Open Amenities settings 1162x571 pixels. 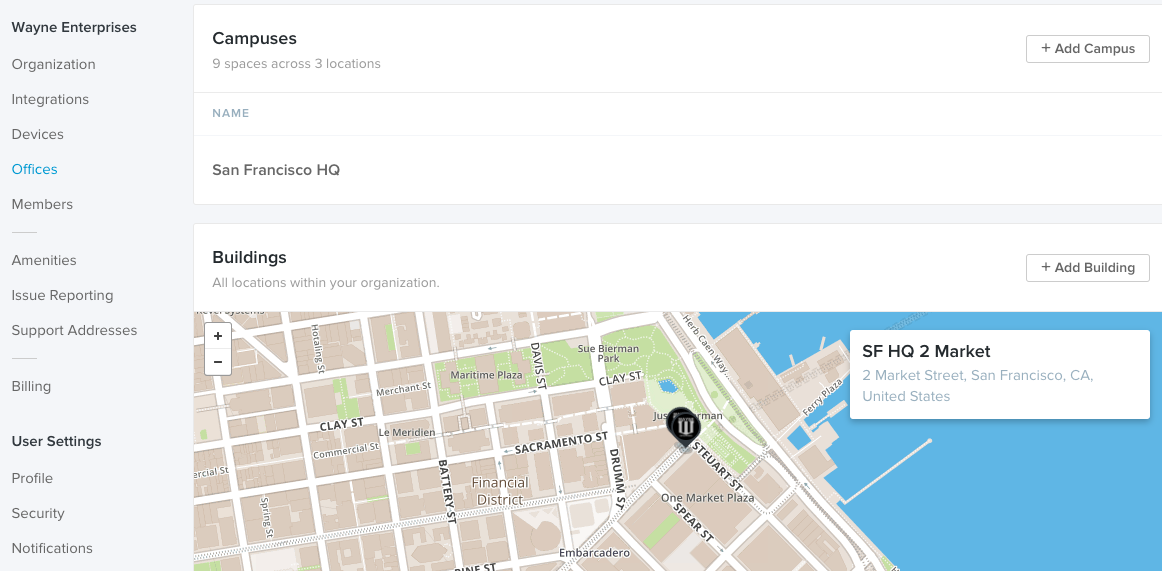[x=44, y=260]
